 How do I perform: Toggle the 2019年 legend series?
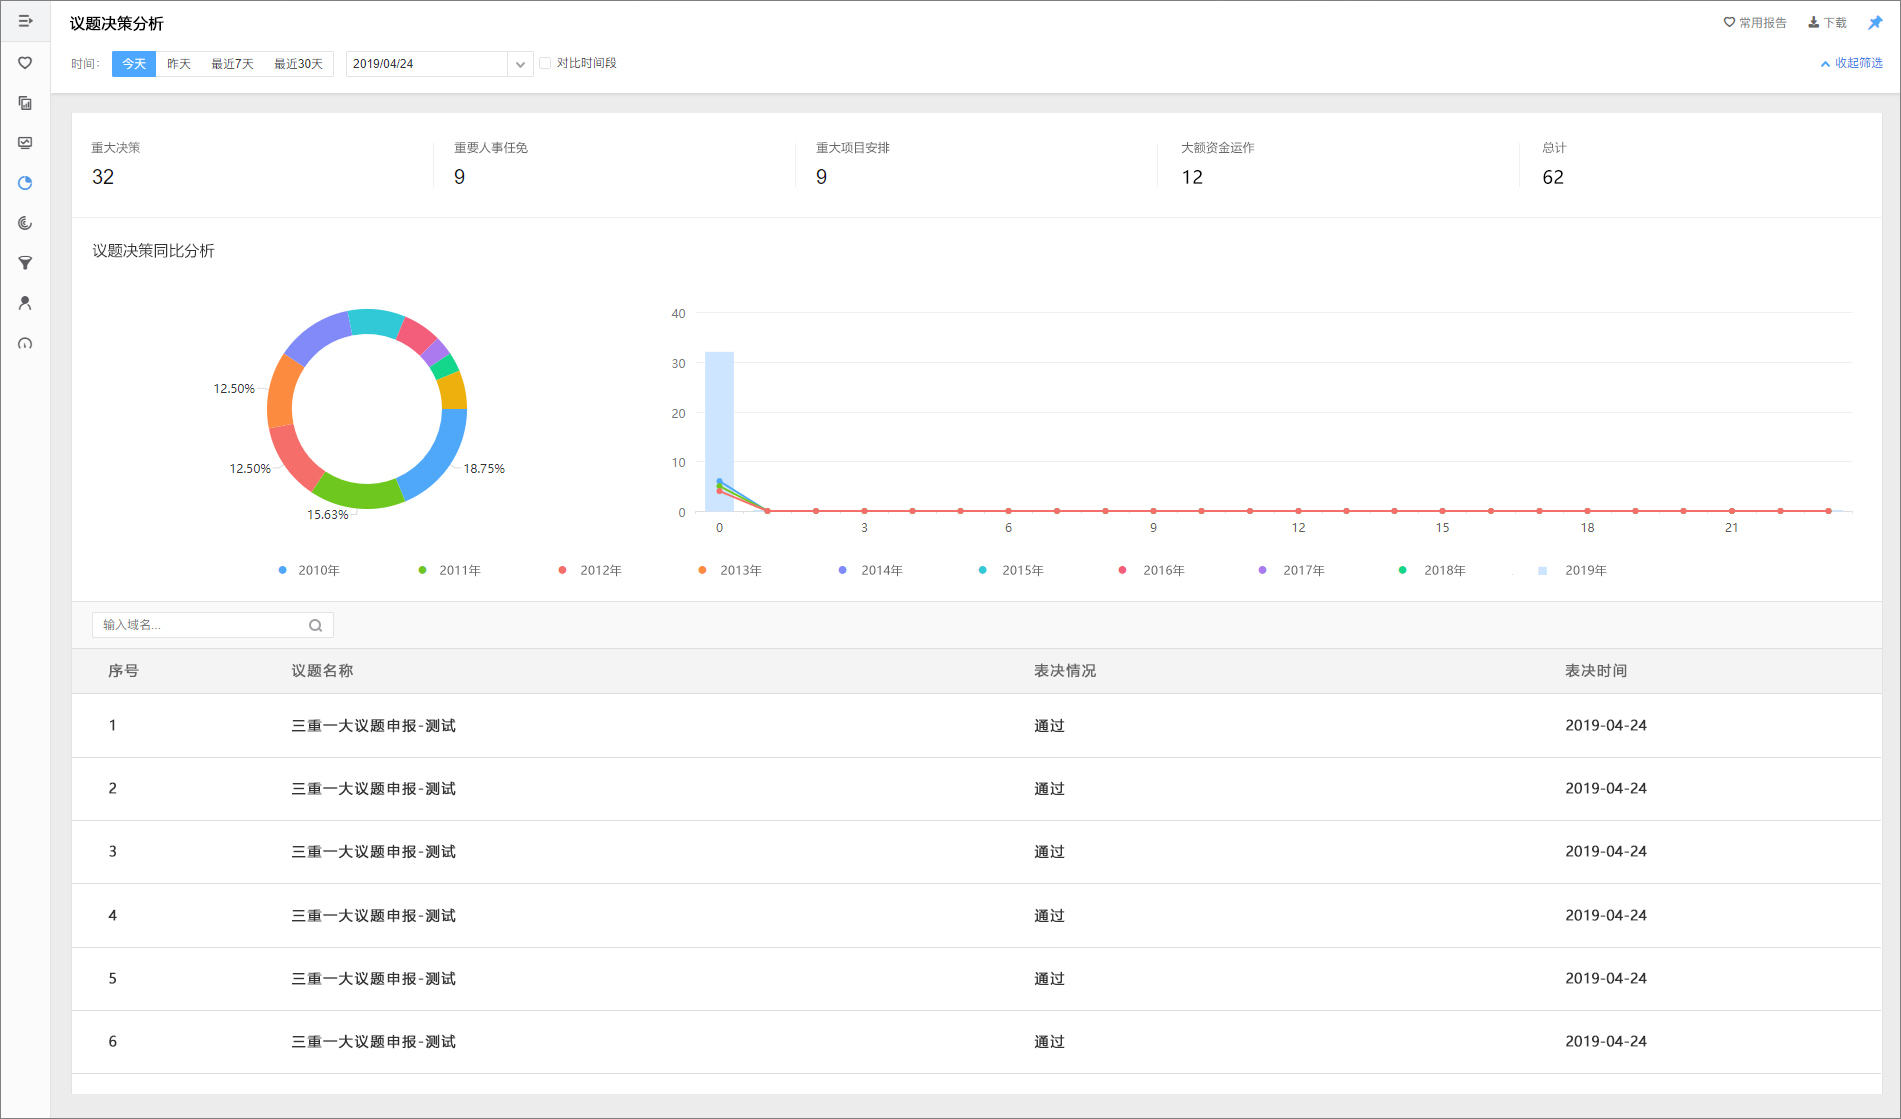click(x=1572, y=570)
